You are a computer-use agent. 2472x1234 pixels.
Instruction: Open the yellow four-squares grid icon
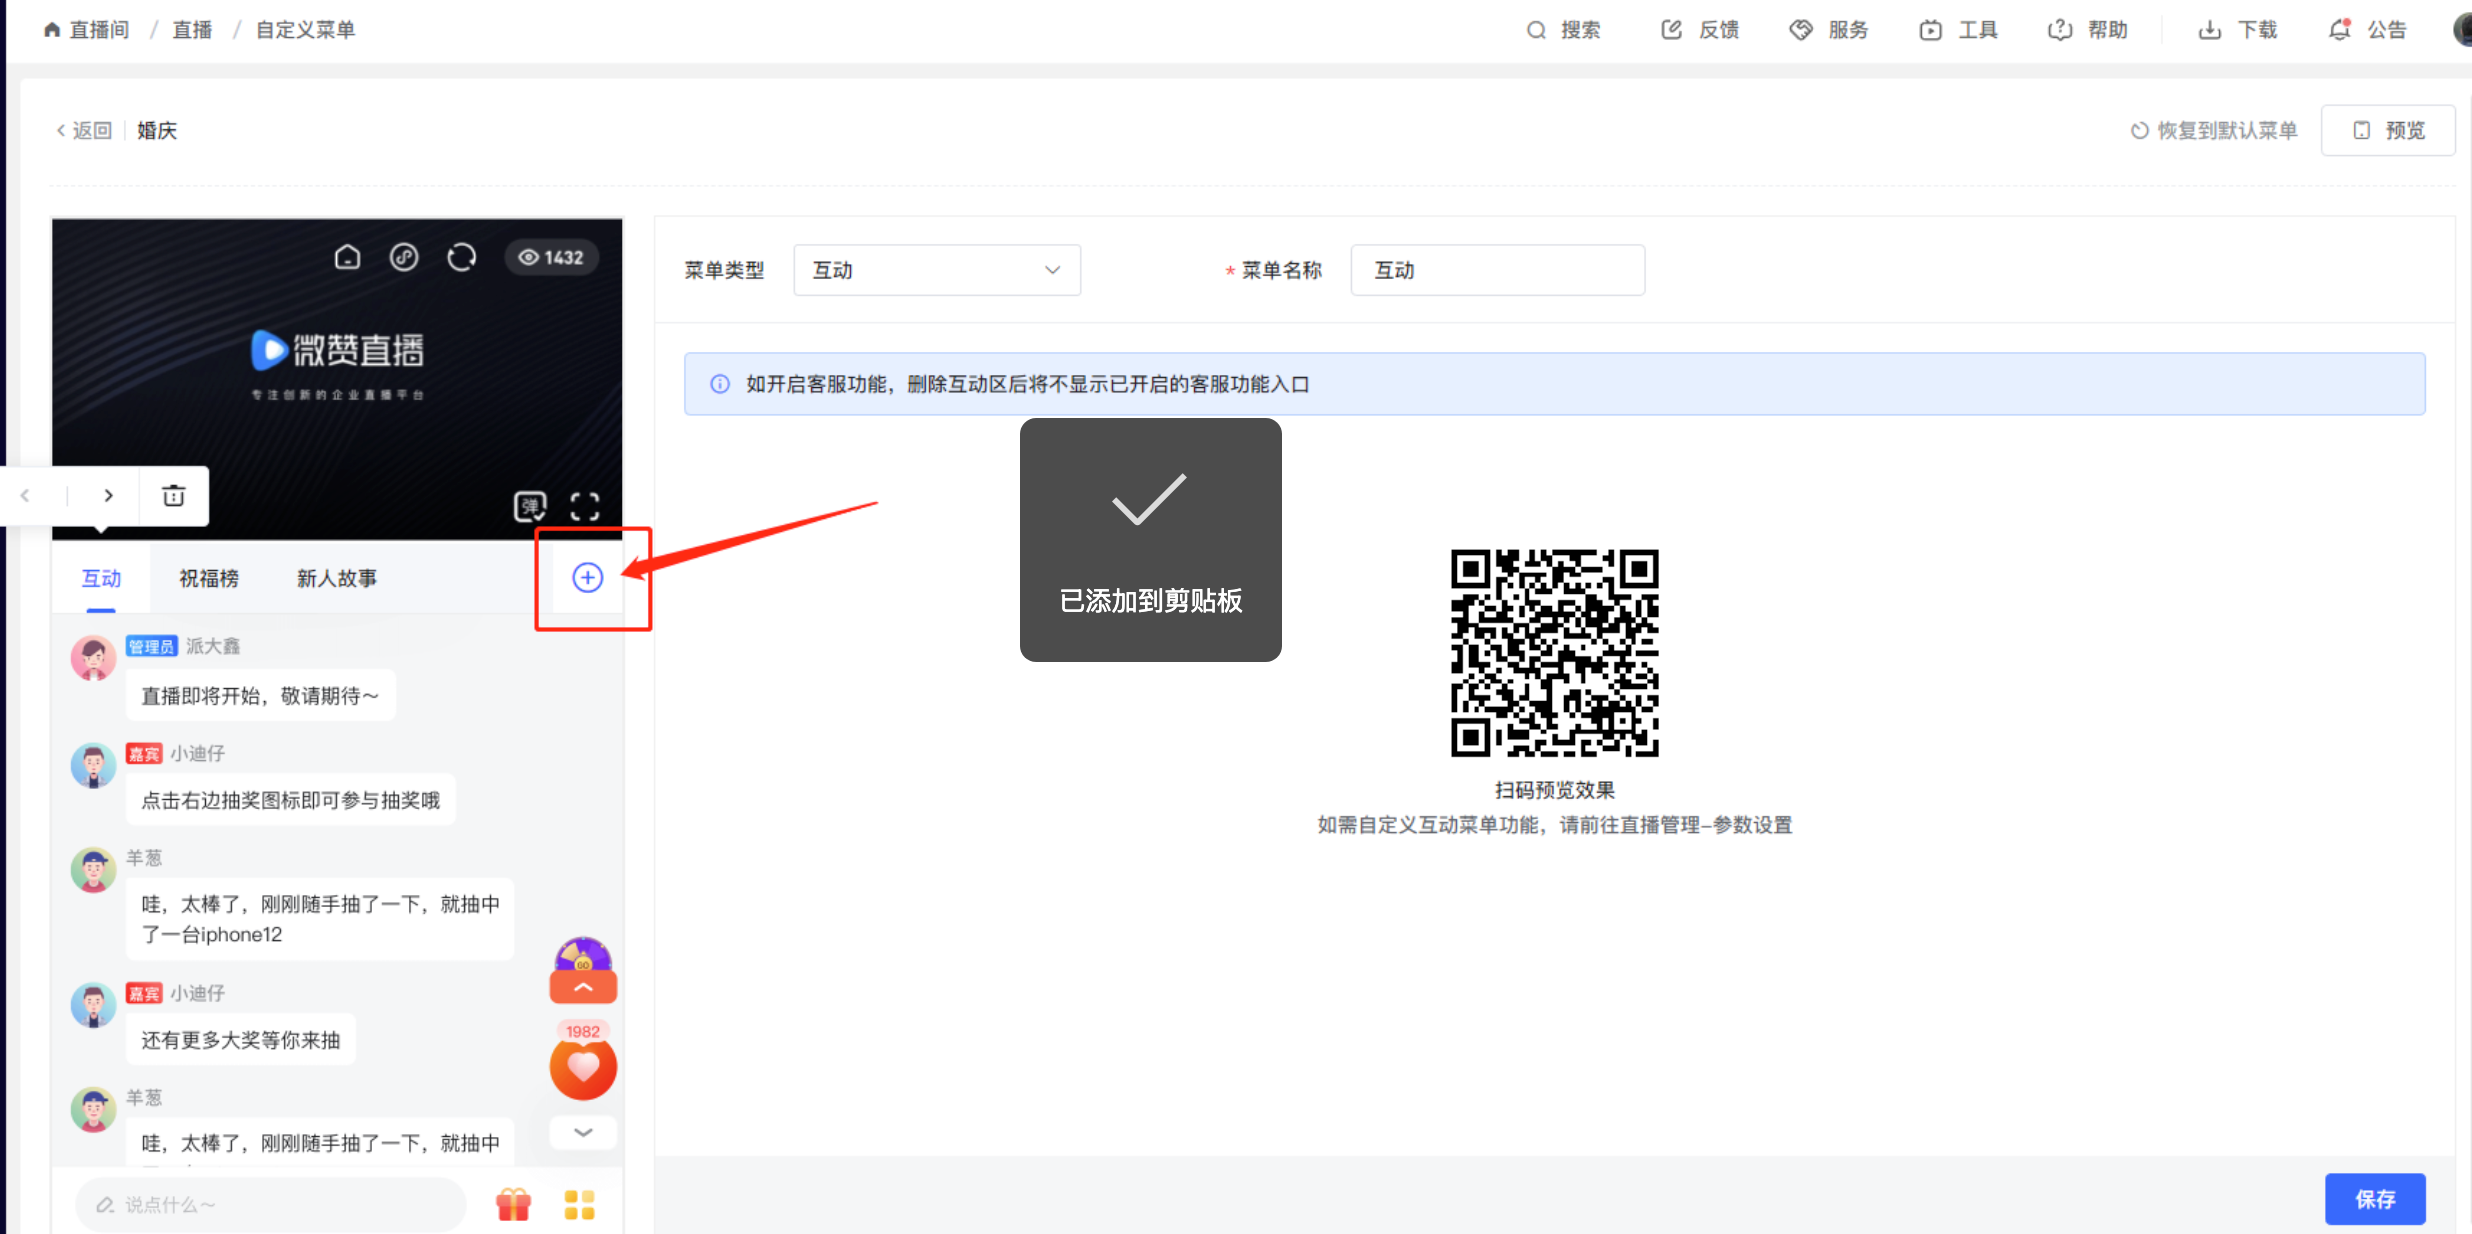[x=579, y=1204]
